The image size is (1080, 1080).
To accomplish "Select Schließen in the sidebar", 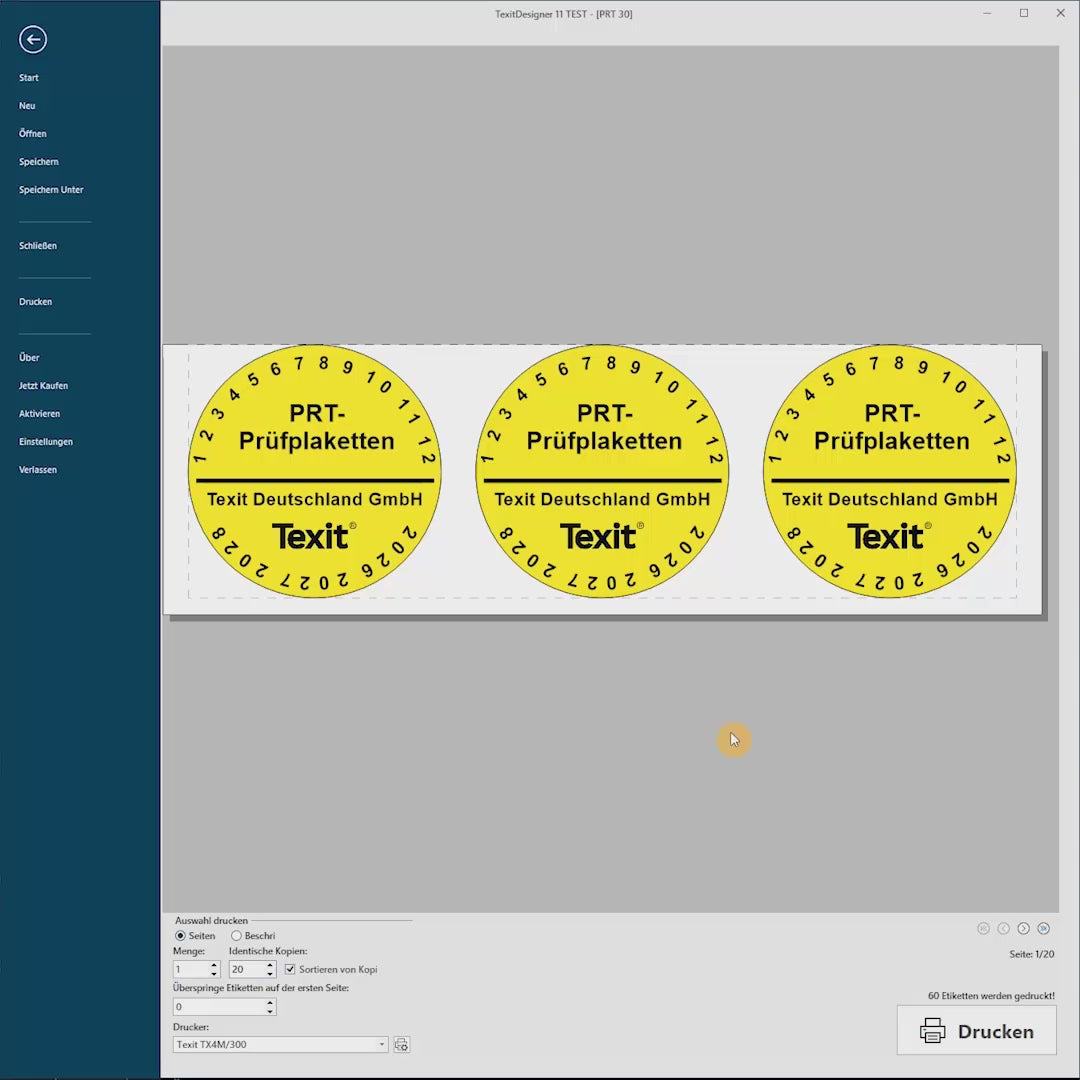I will 38,246.
